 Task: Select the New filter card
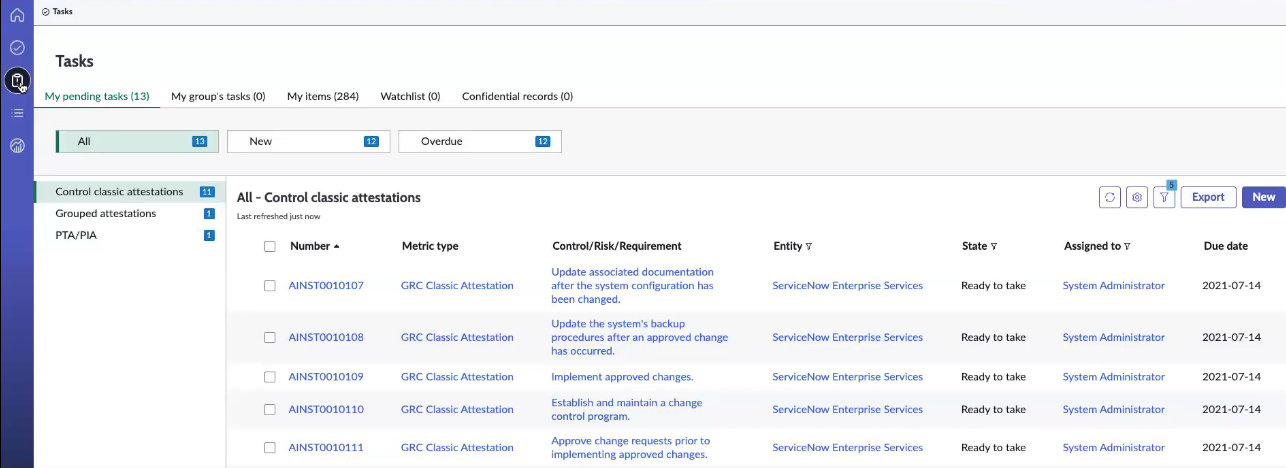coord(308,141)
